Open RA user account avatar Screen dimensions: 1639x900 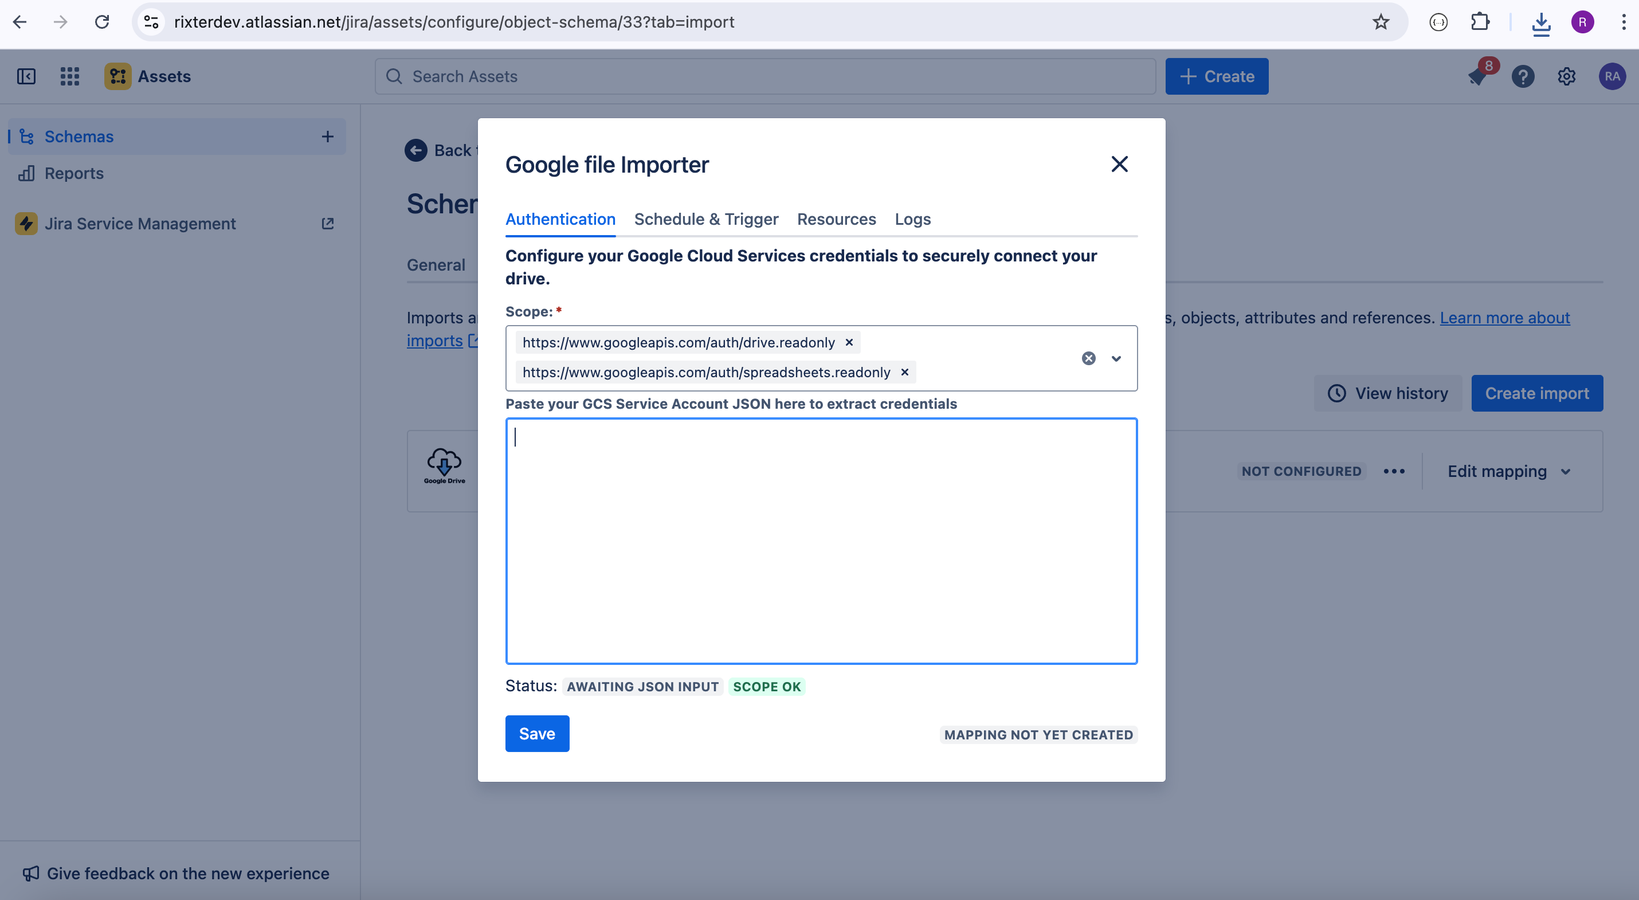tap(1612, 76)
